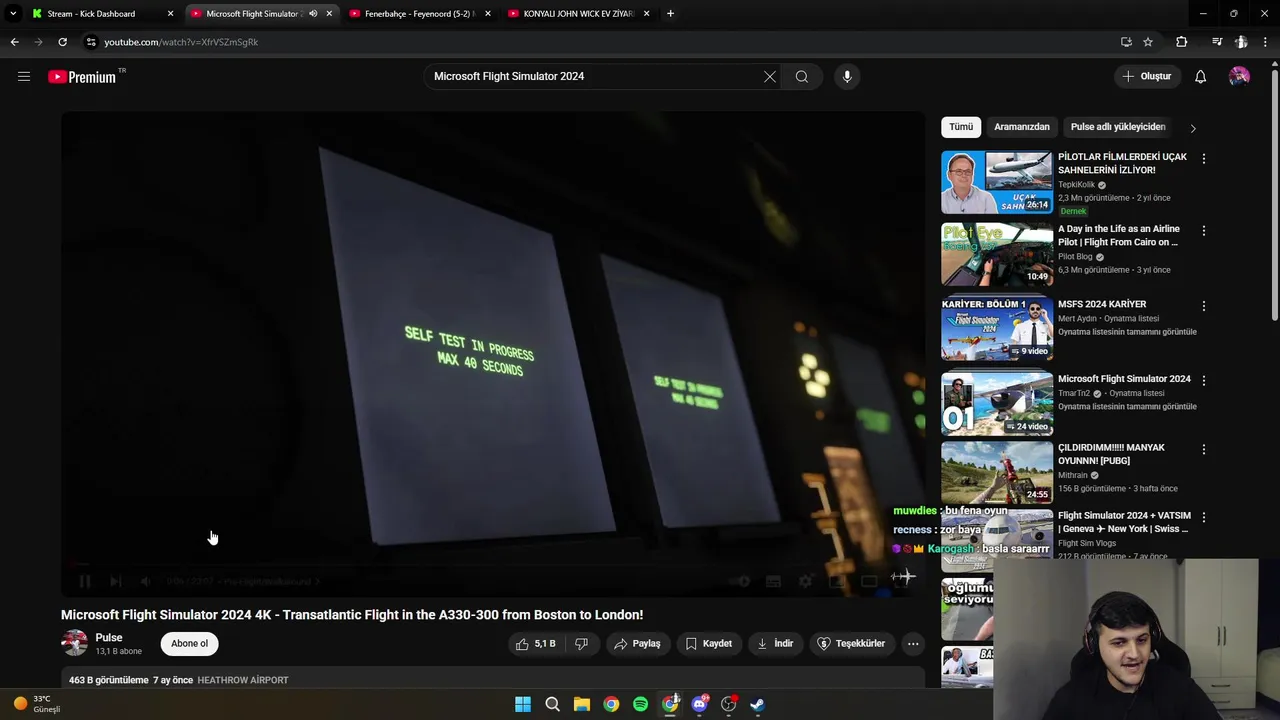Open options for TmarTn2 Flight Simulator playlist

point(1204,381)
